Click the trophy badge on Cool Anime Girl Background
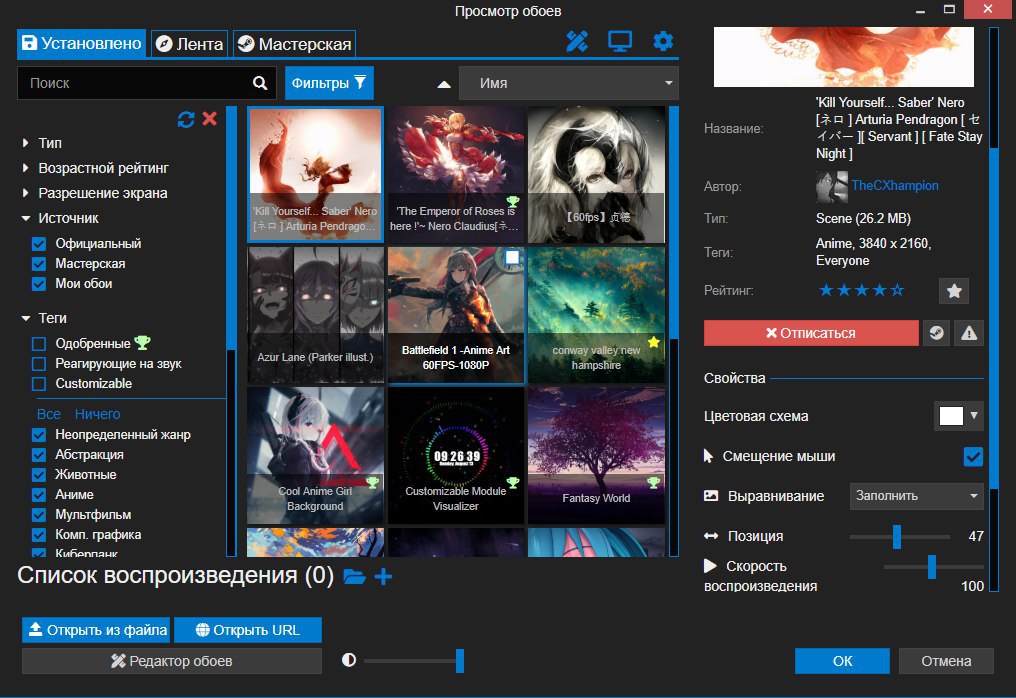 (373, 482)
